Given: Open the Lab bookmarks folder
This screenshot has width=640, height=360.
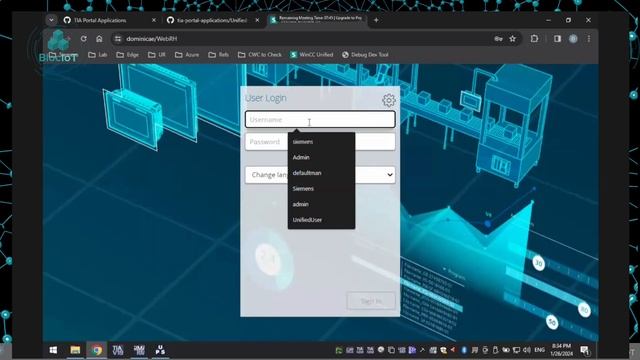Looking at the screenshot, I should pos(98,55).
